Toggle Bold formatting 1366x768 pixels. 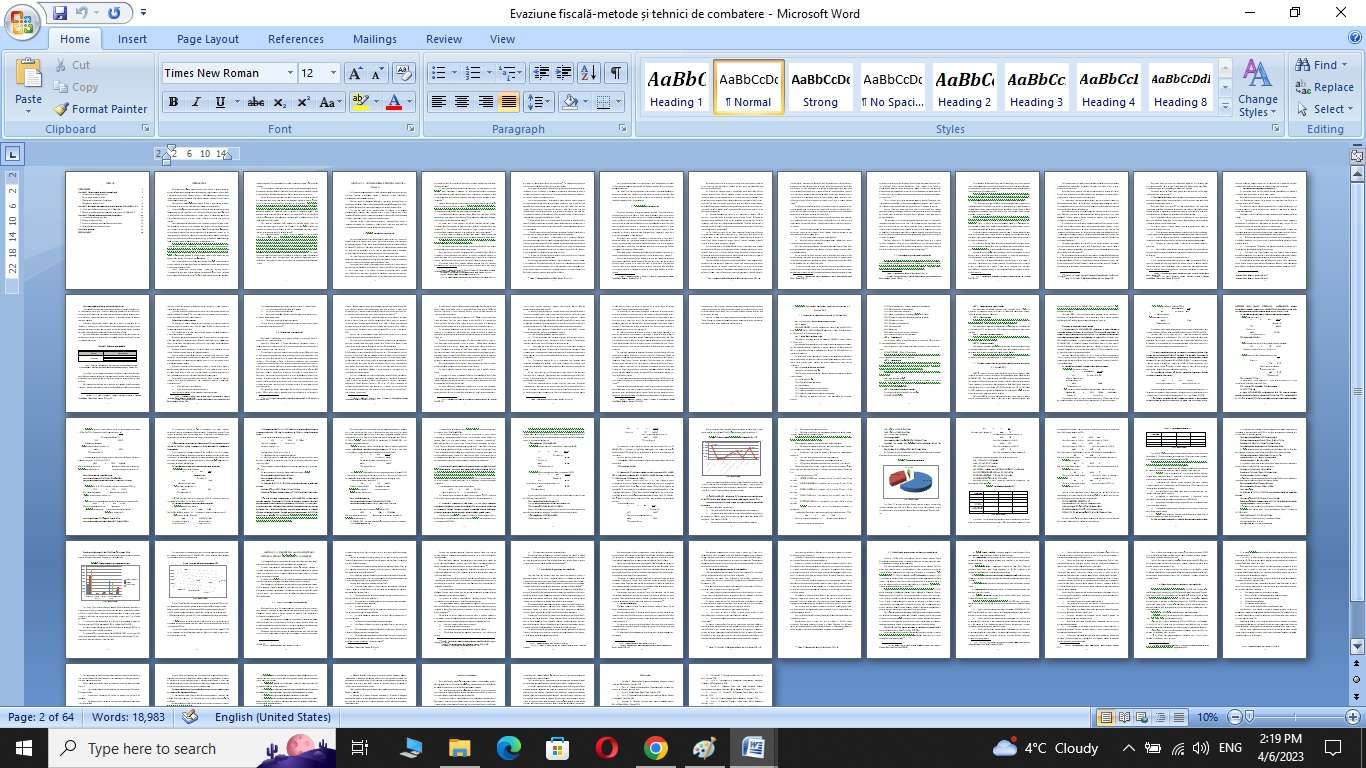click(173, 102)
